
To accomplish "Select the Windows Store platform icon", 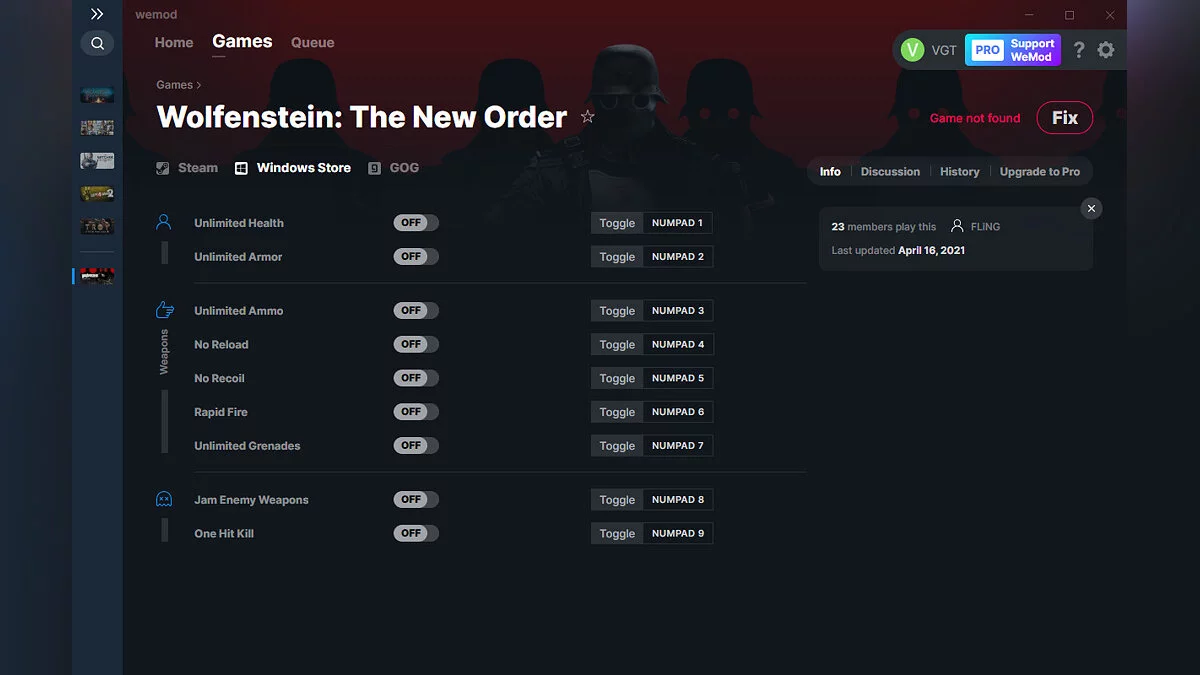I will point(240,168).
